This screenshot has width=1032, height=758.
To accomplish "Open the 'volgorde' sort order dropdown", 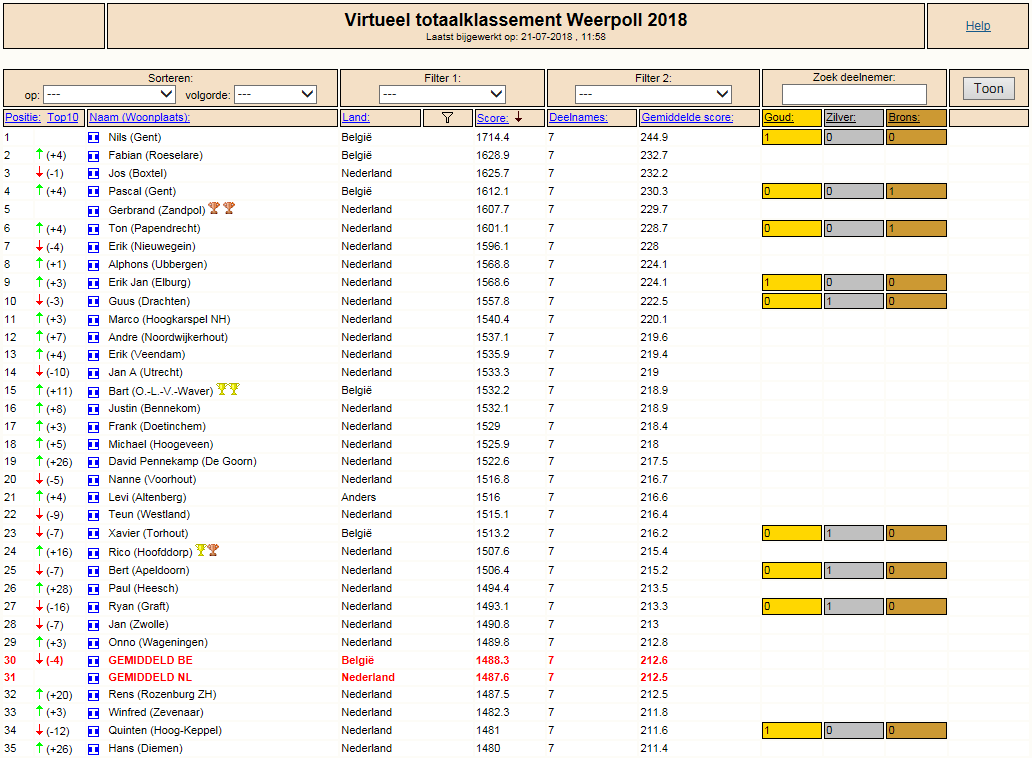I will 275,94.
